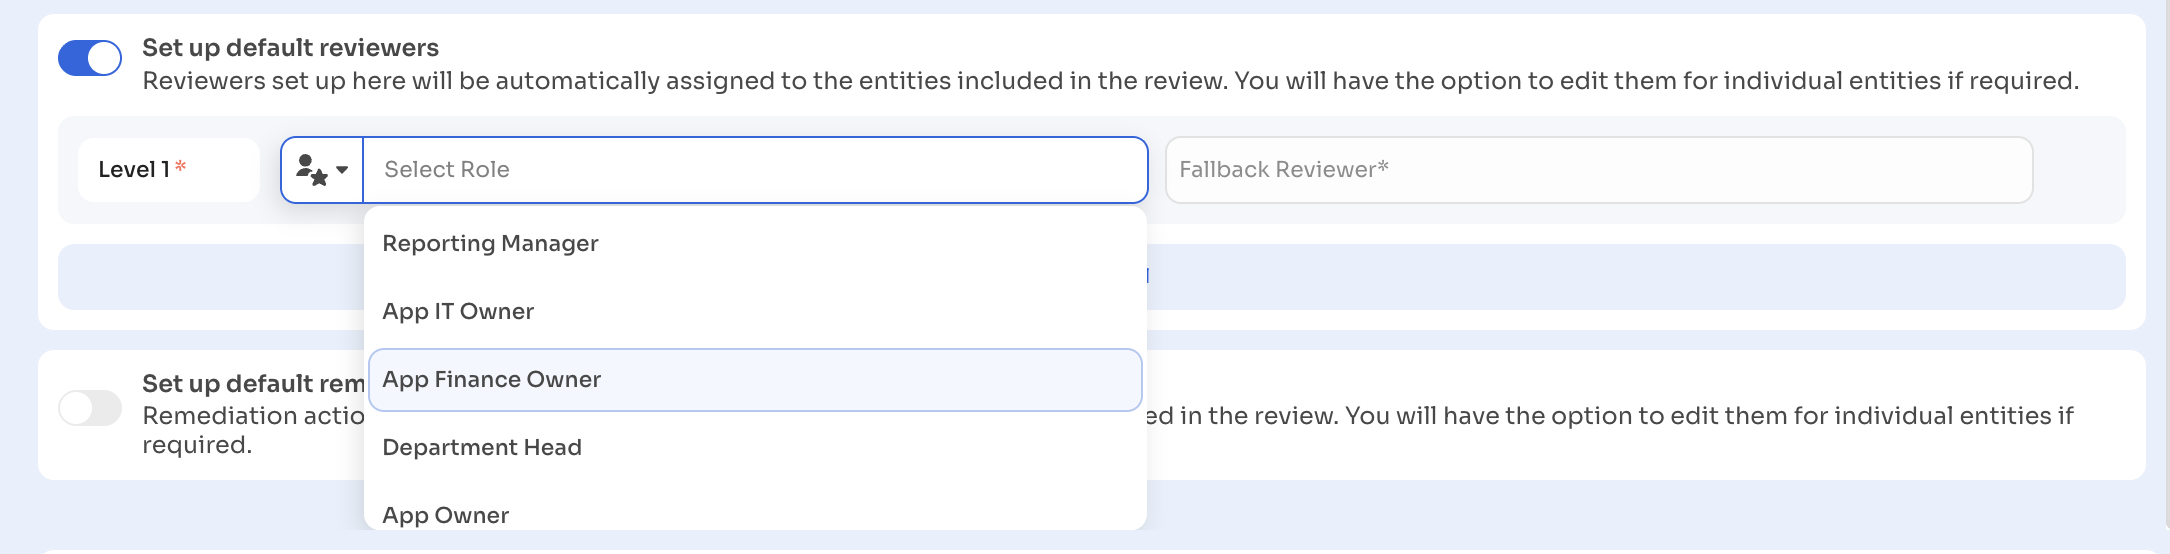
Task: Disable the Set up default reviewers switch
Action: [x=90, y=58]
